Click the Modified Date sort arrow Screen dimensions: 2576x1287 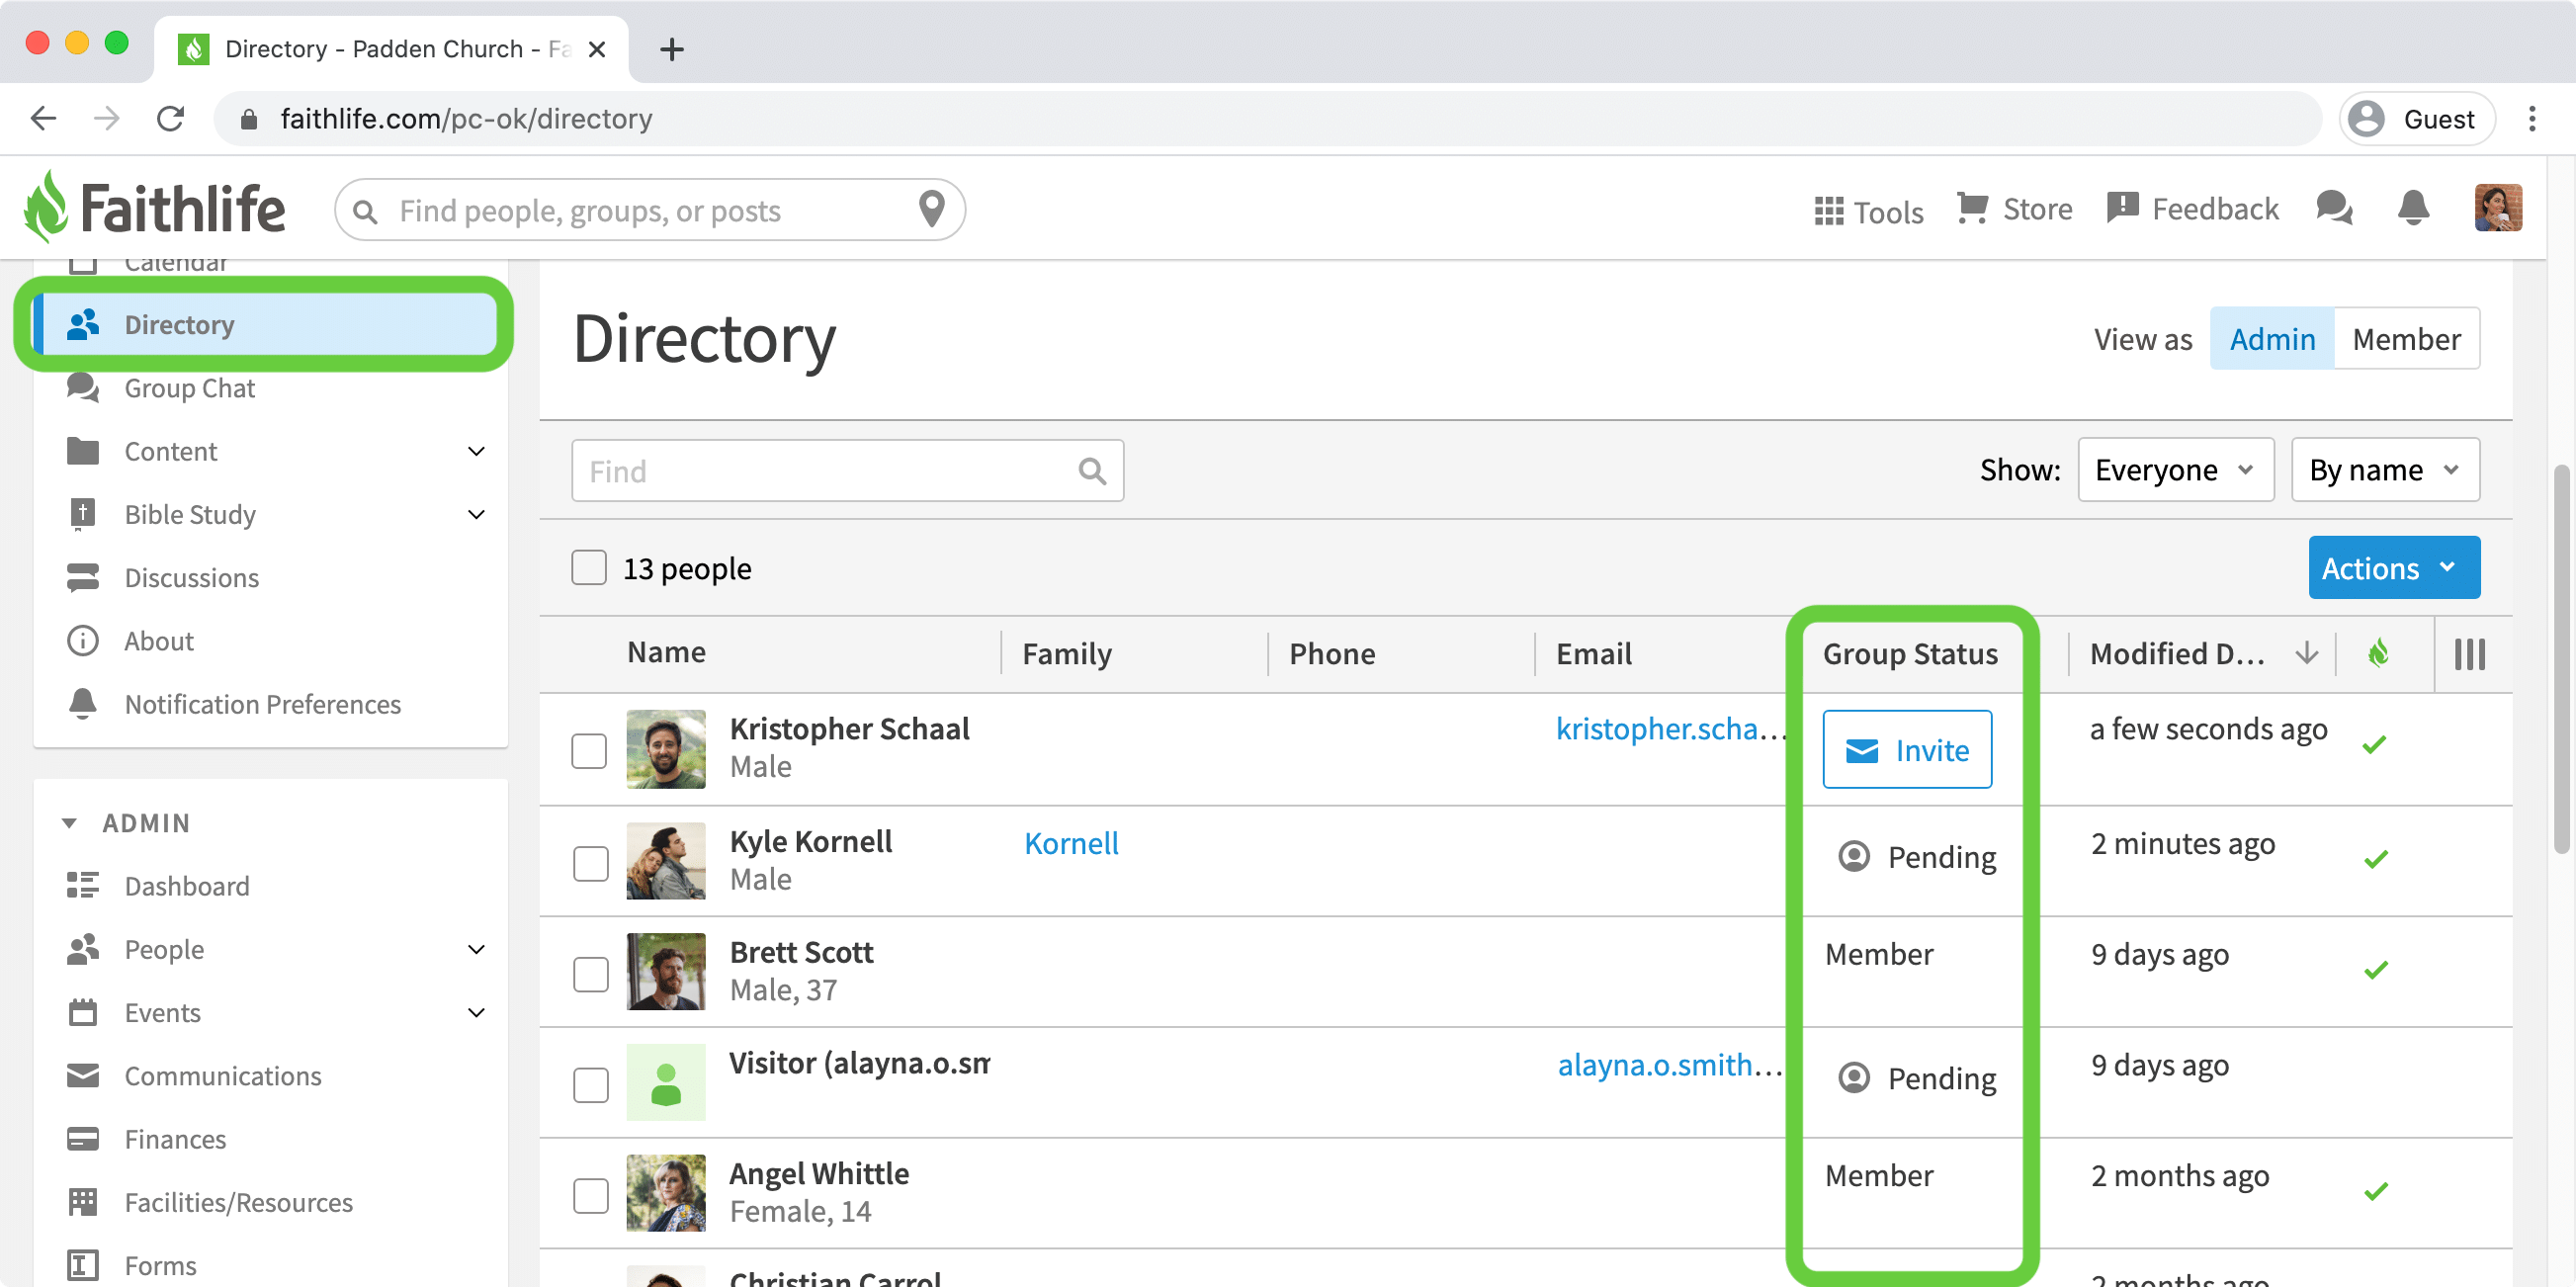(2306, 654)
